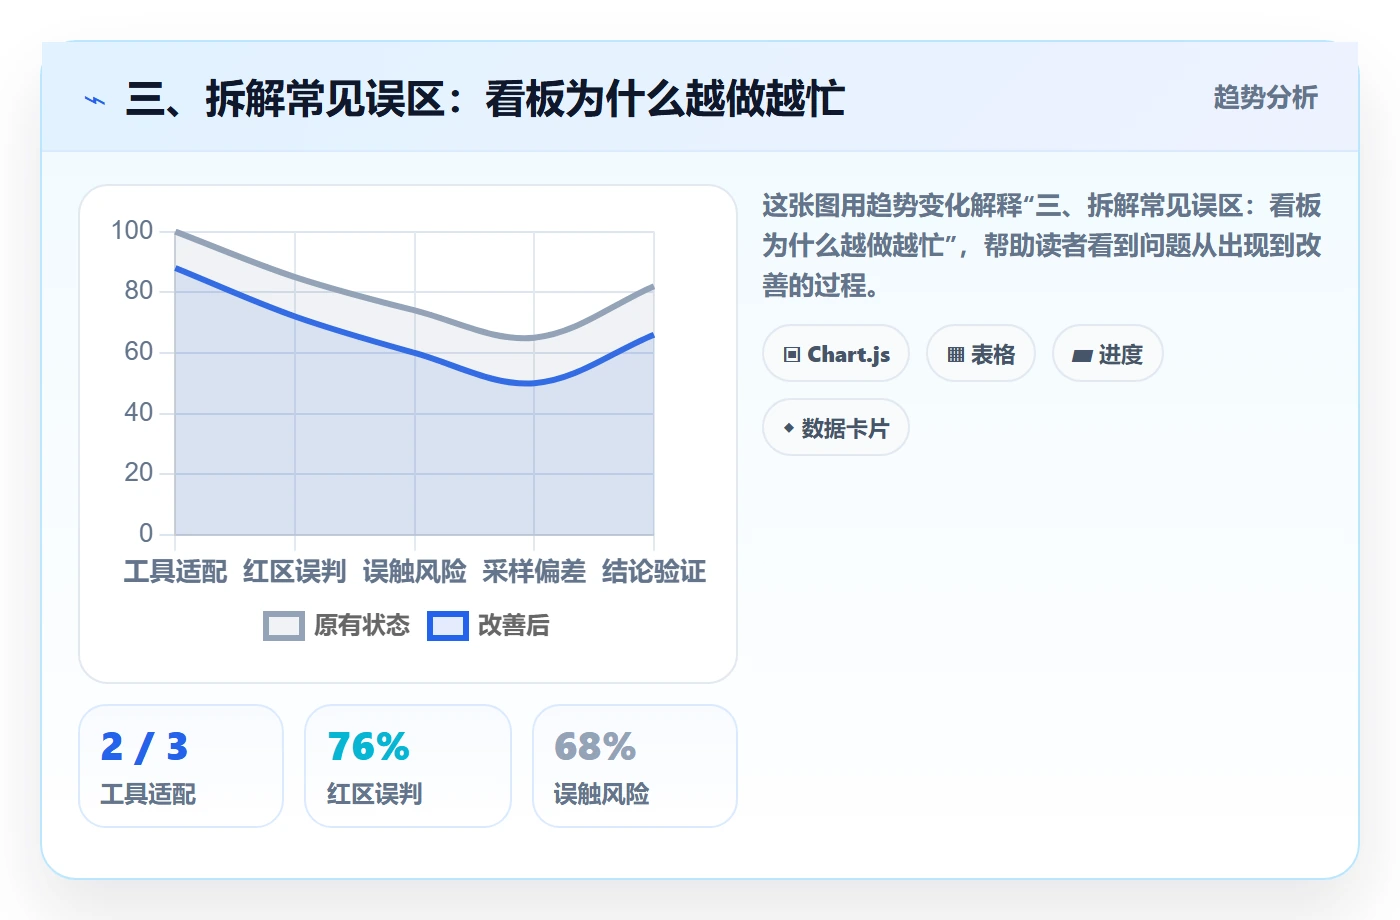The image size is (1400, 920).
Task: Click the grid icon in the 表格 chip
Action: pyautogui.click(x=956, y=355)
